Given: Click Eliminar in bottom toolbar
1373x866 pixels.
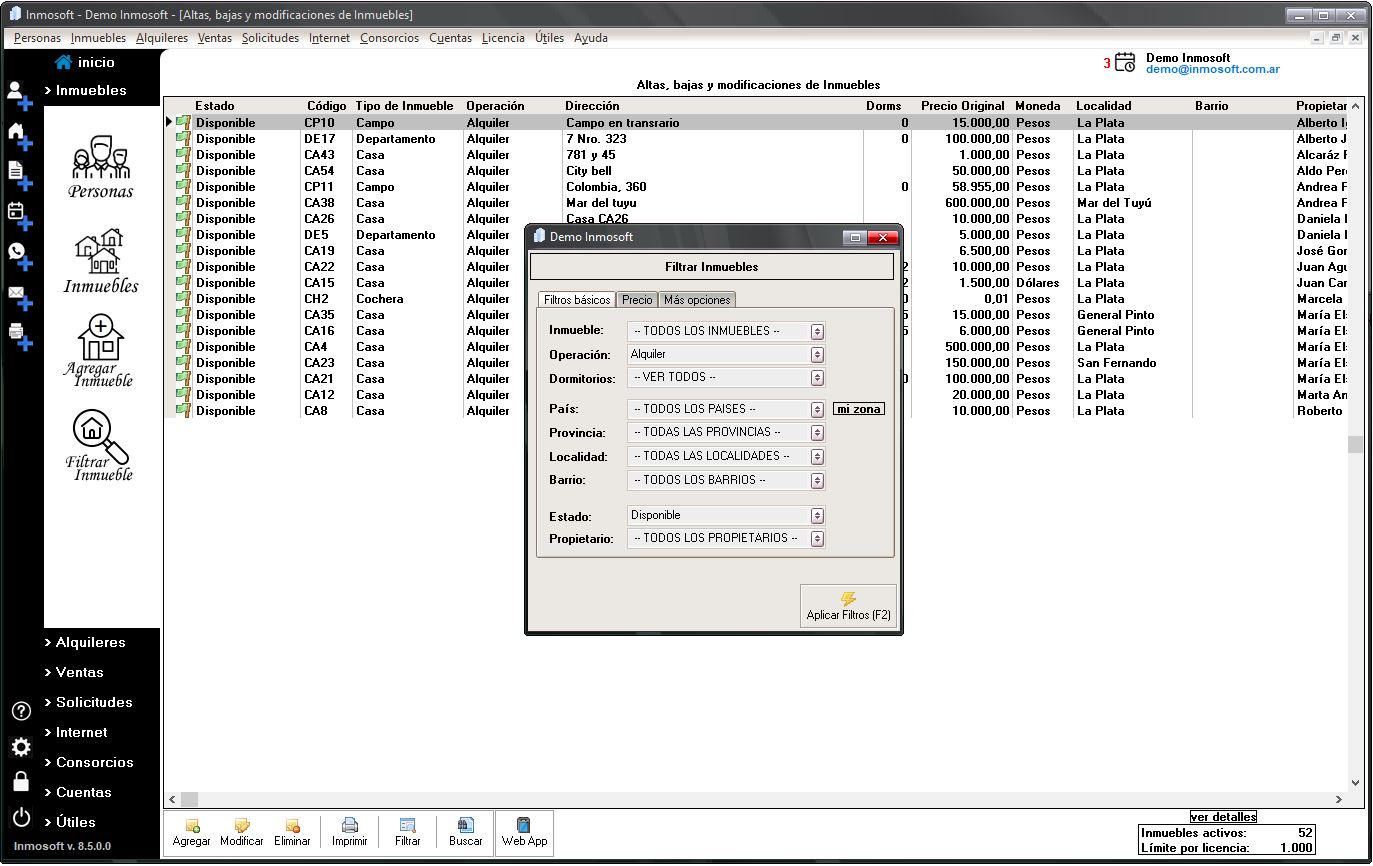Looking at the screenshot, I should pyautogui.click(x=293, y=833).
